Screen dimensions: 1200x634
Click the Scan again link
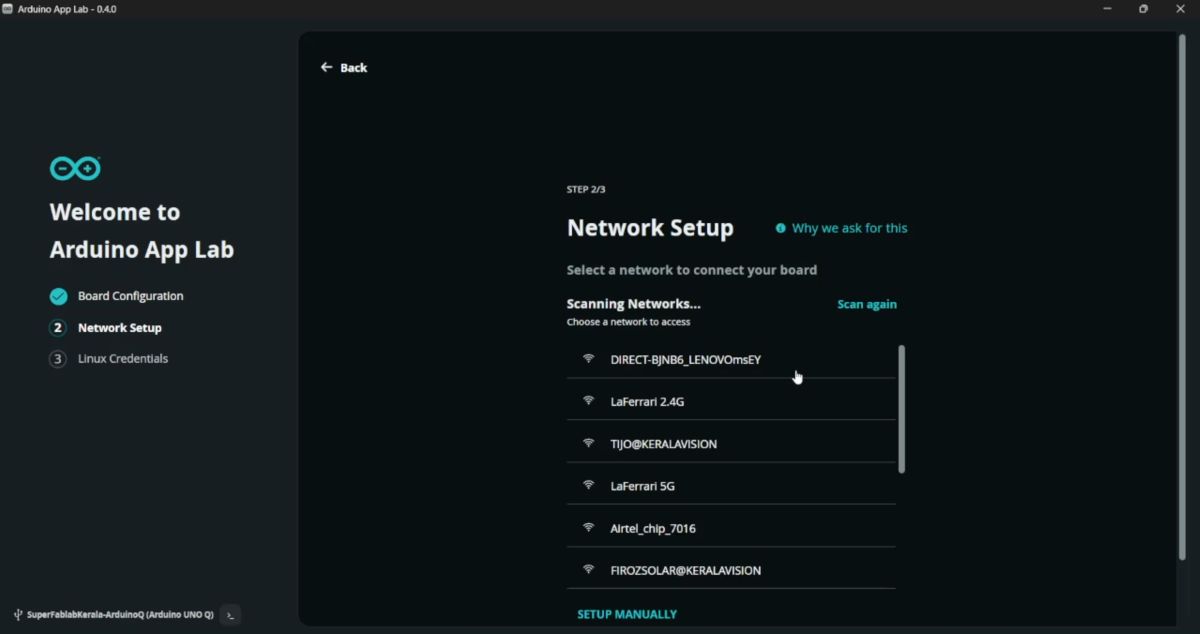click(x=866, y=303)
